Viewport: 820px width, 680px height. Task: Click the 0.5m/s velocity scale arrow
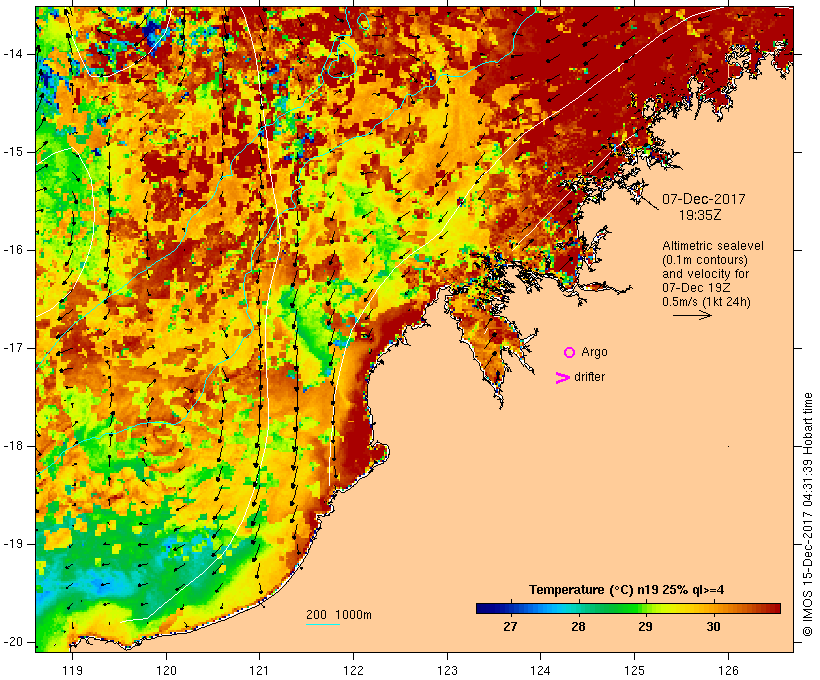click(692, 315)
